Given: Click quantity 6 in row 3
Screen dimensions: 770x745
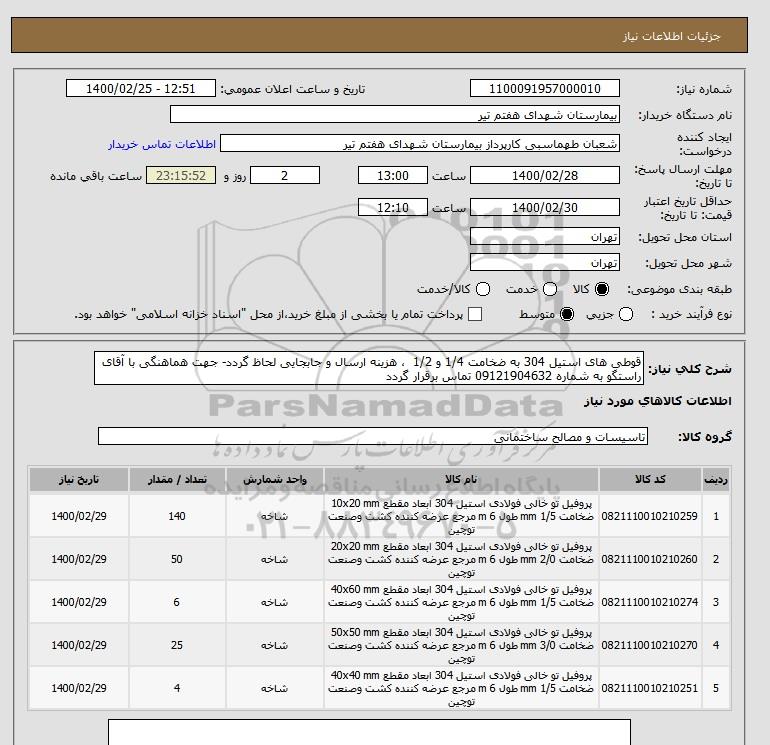Looking at the screenshot, I should (x=177, y=602).
